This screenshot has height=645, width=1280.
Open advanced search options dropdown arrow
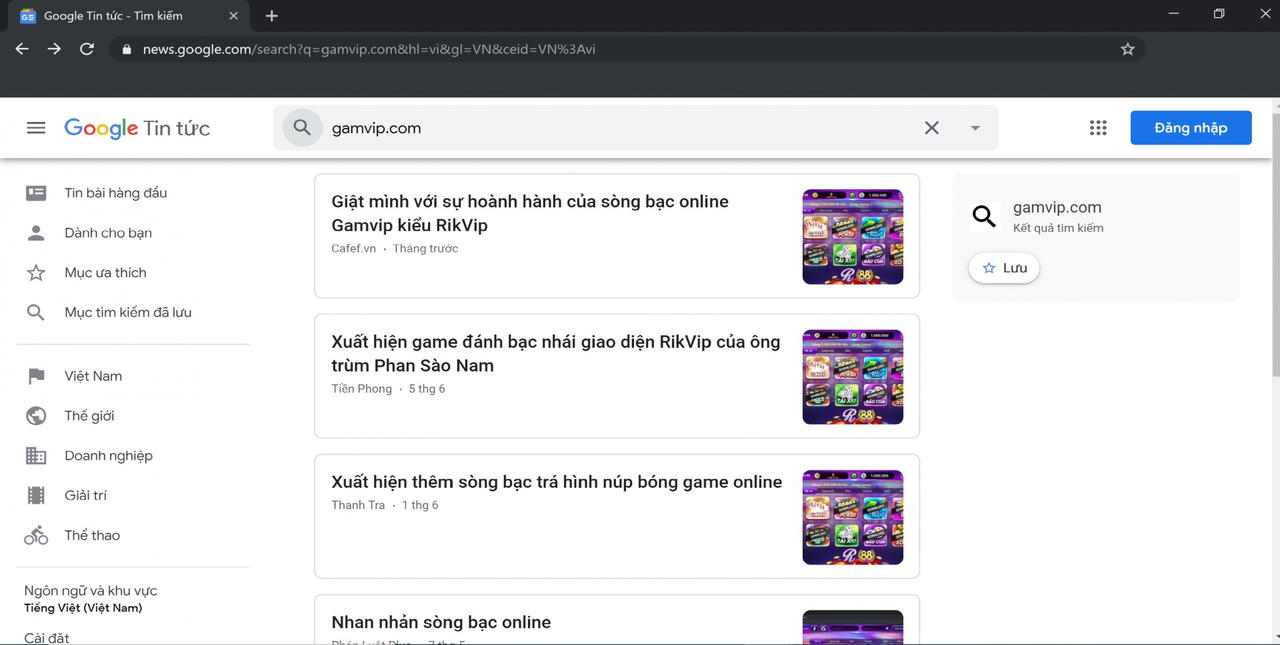pyautogui.click(x=975, y=127)
